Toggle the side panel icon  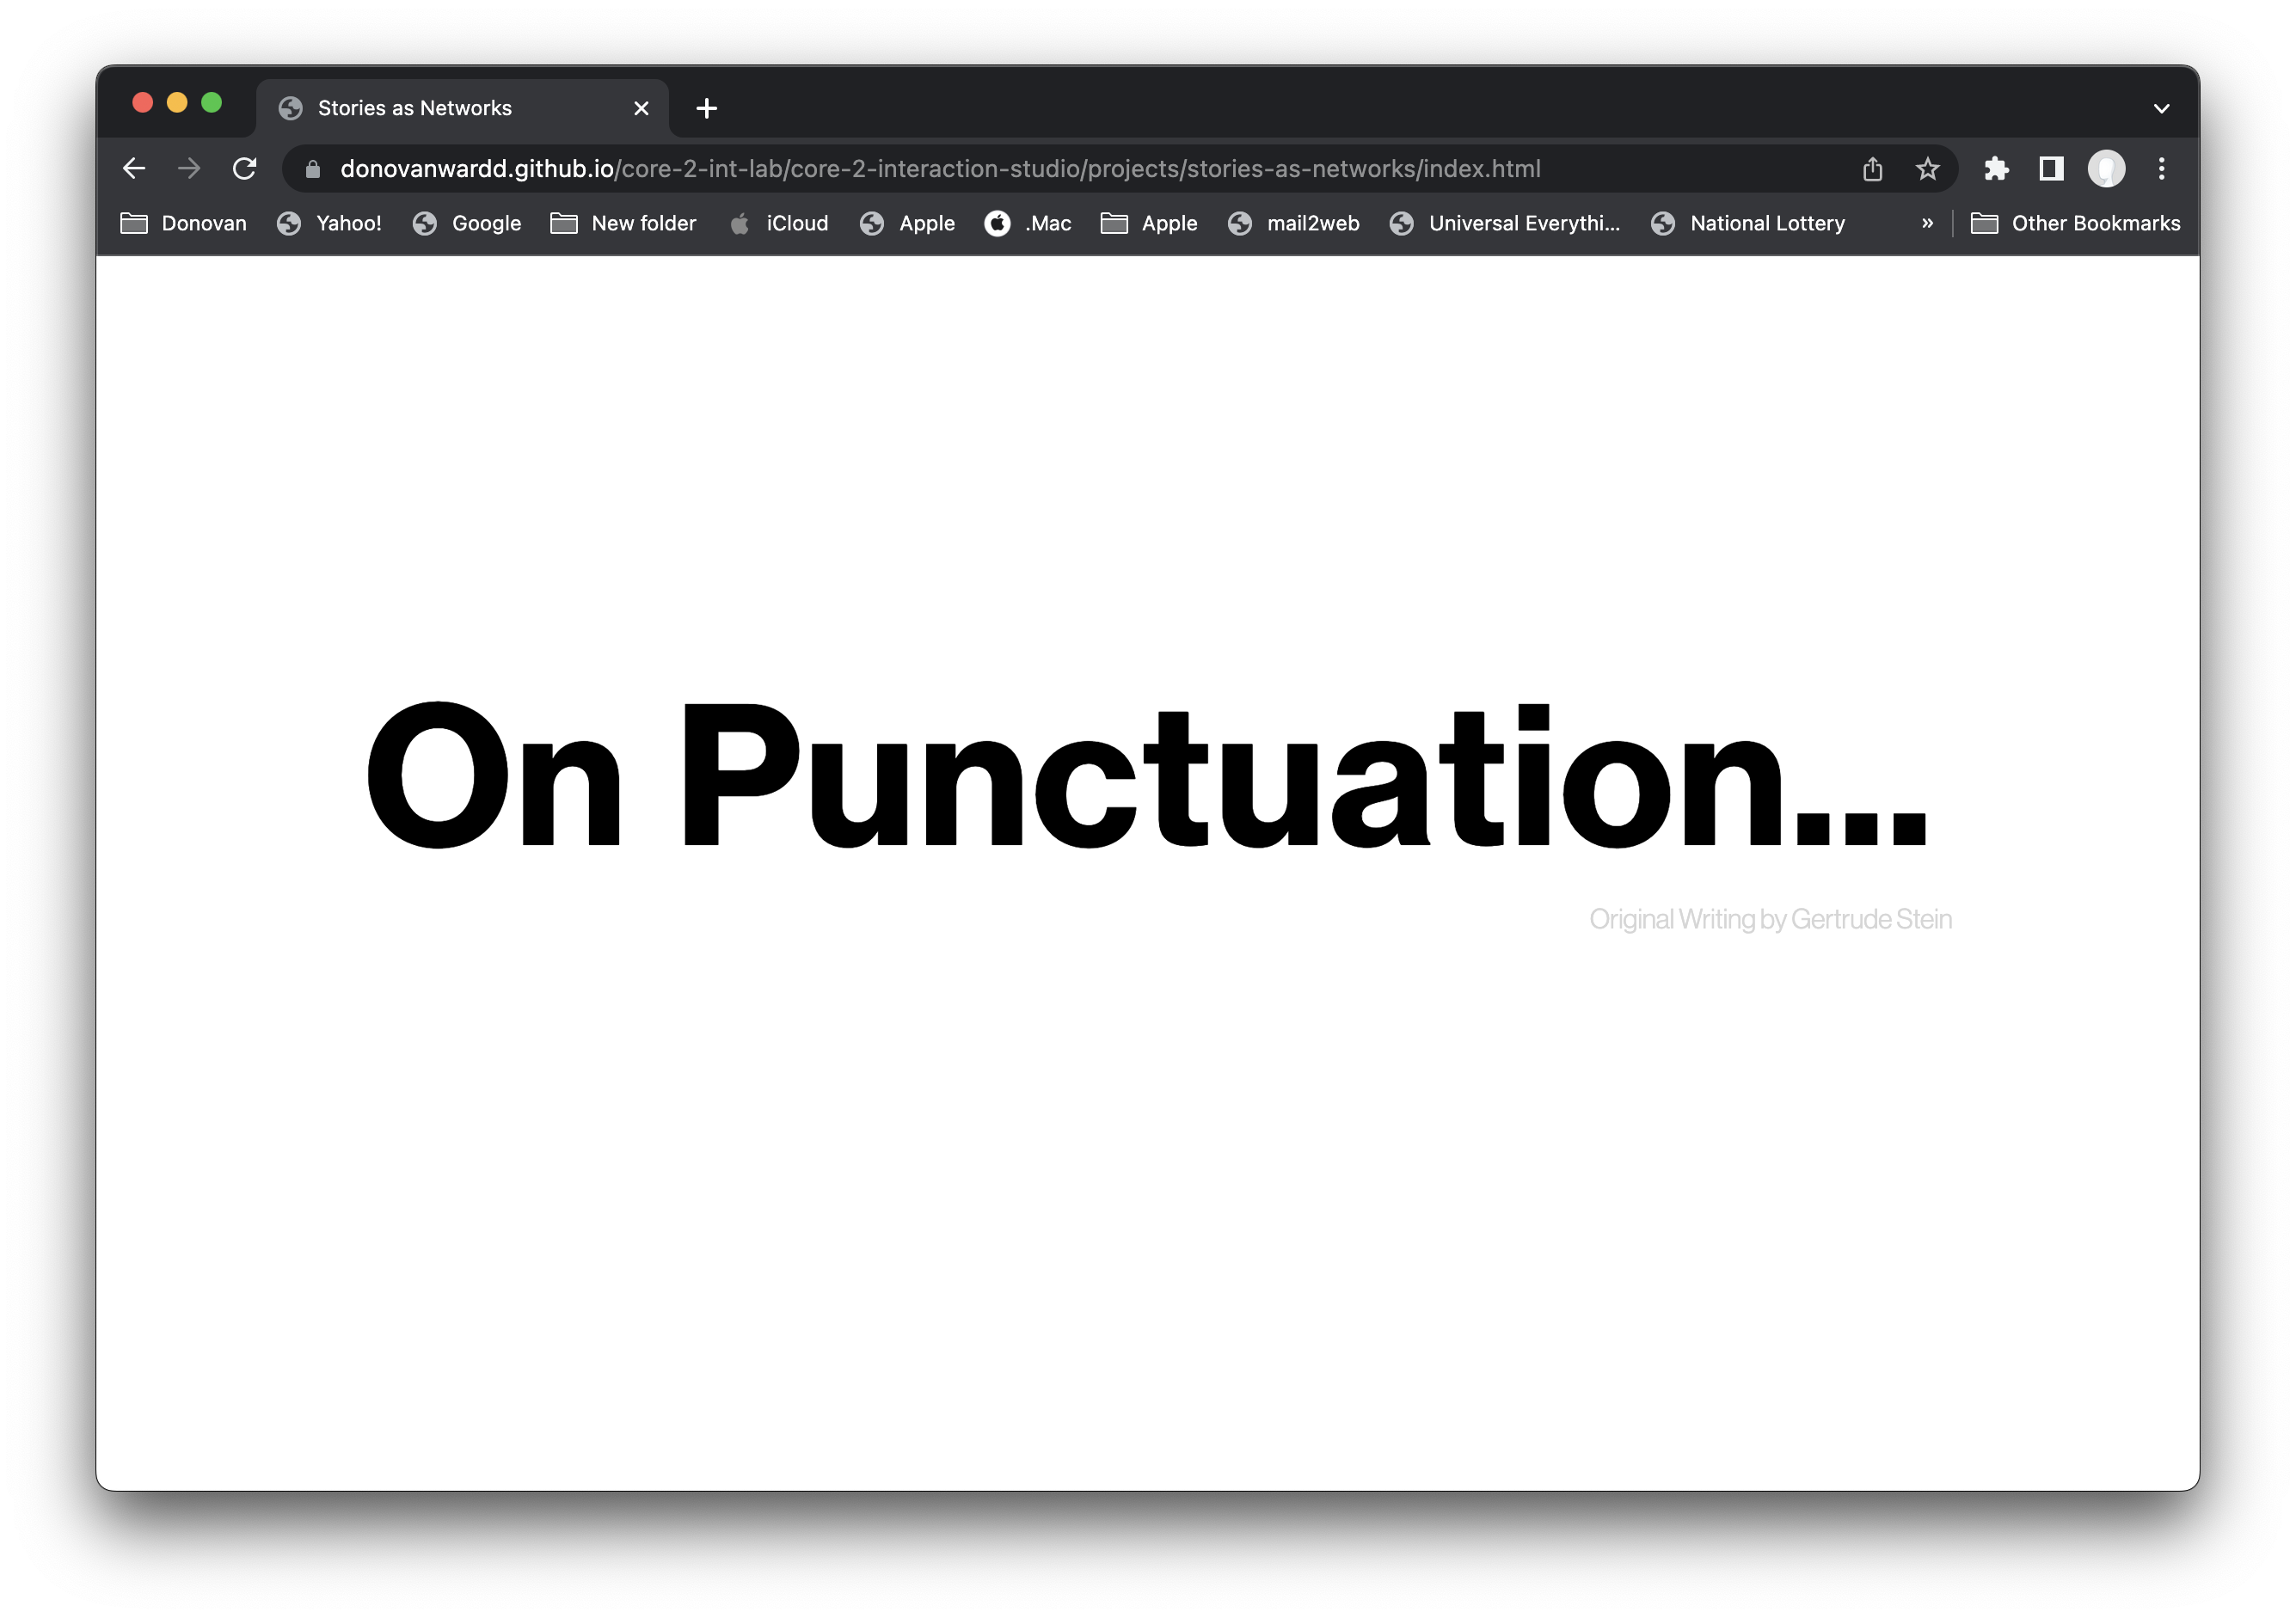[x=2051, y=169]
